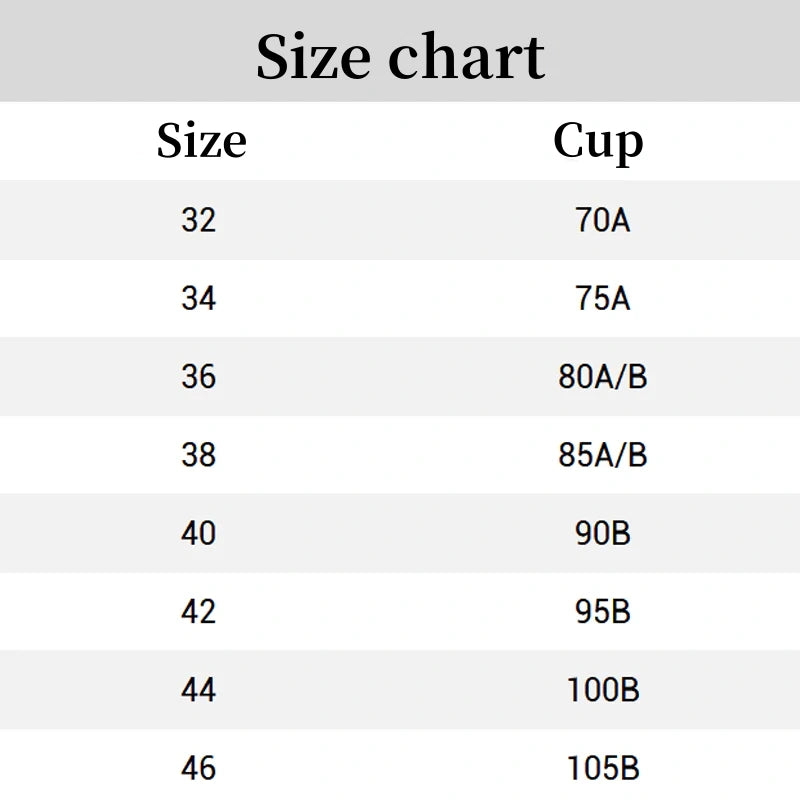Click cup value 70A
The height and width of the screenshot is (800, 800).
[x=603, y=220]
